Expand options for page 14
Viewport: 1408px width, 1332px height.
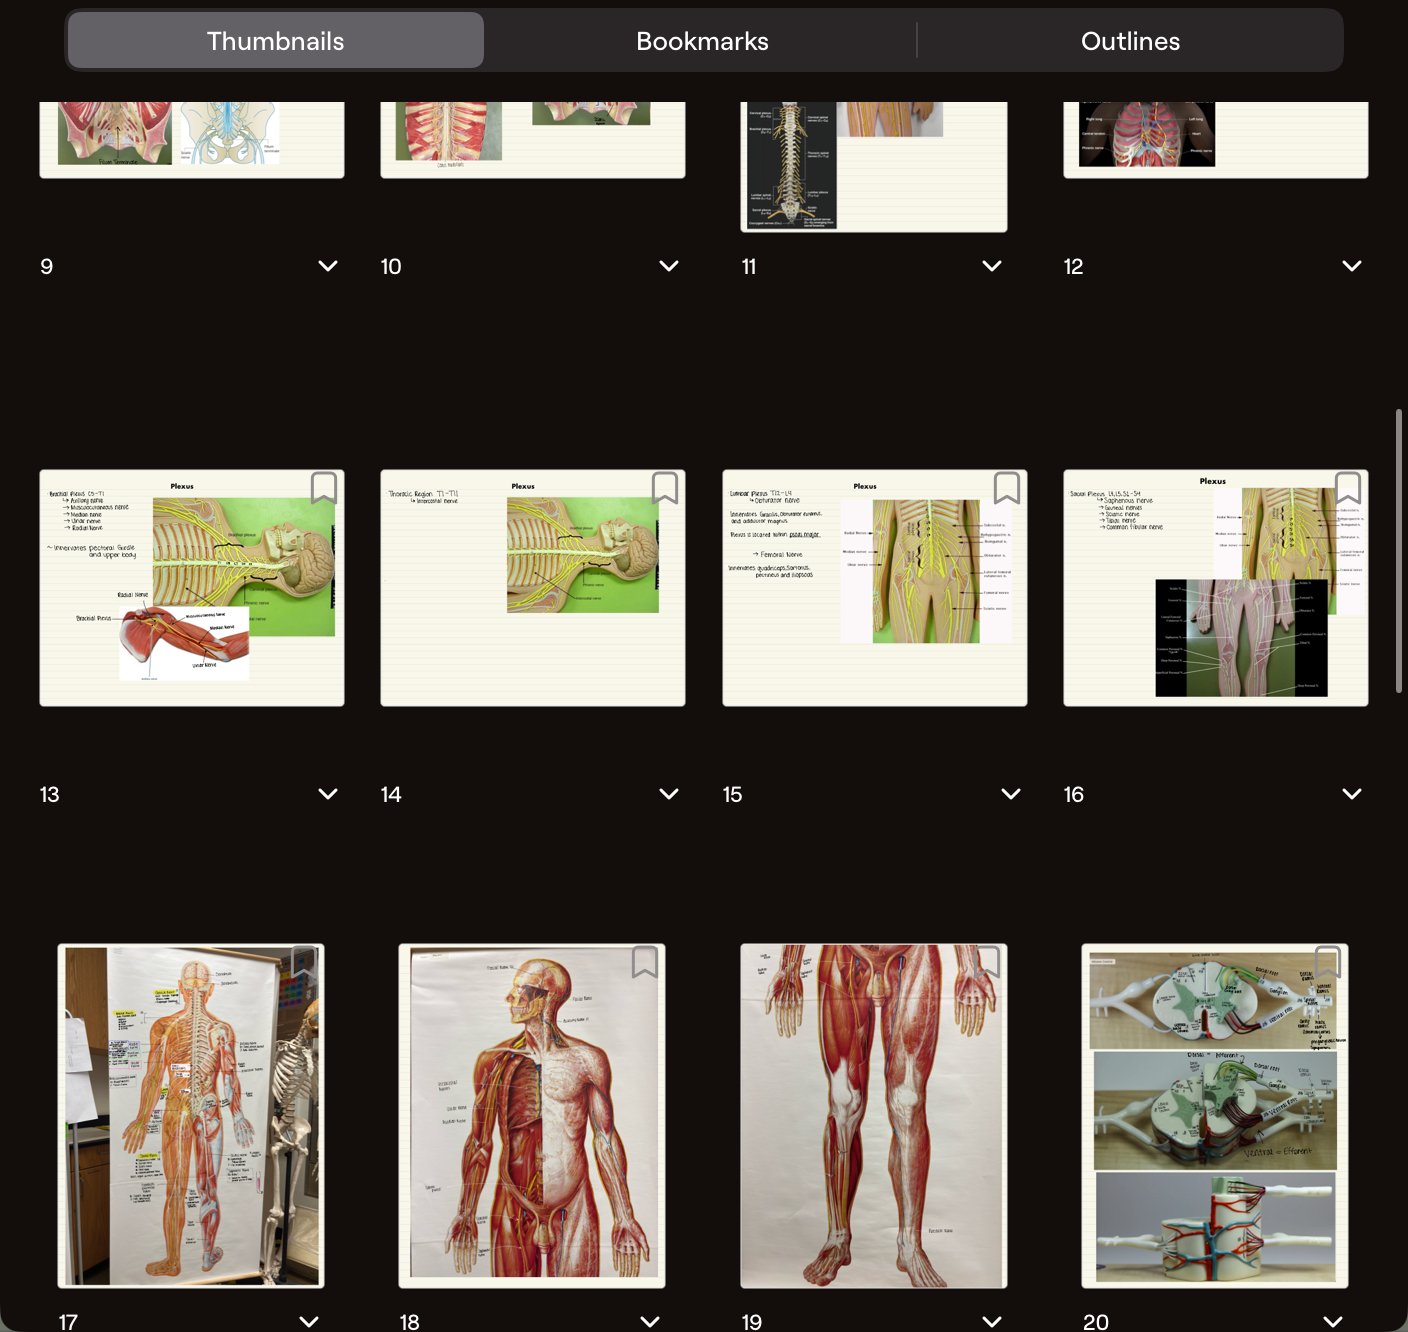[669, 794]
